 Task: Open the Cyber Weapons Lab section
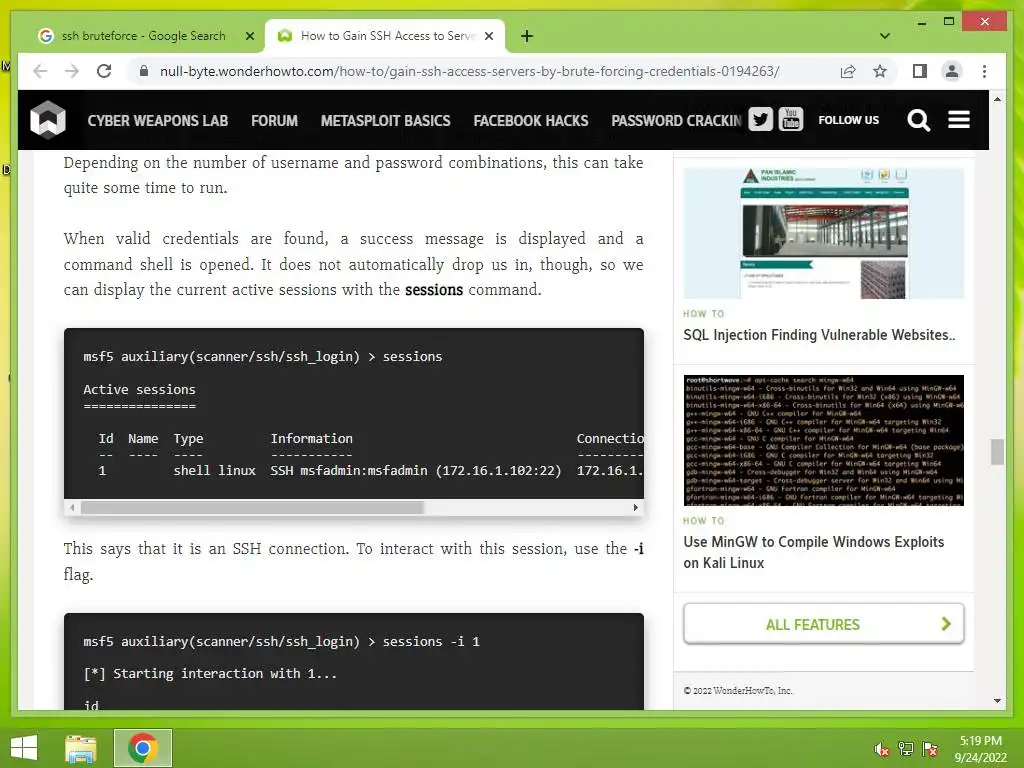(x=157, y=121)
